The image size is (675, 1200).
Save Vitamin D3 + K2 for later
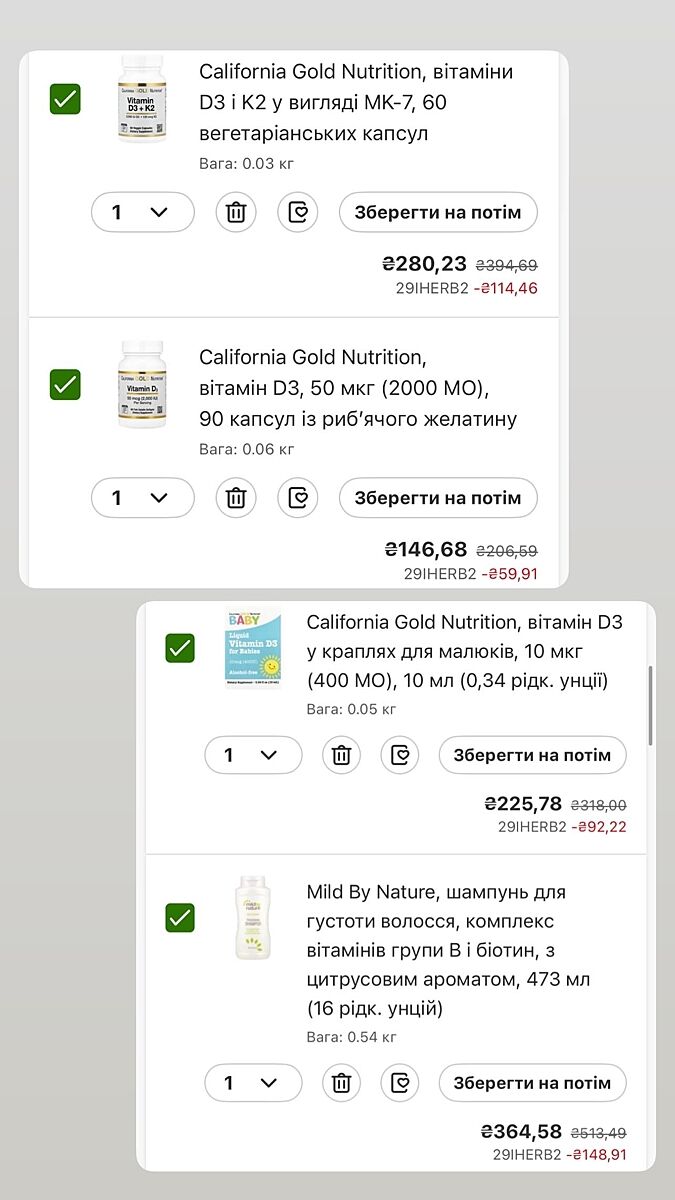tap(437, 212)
